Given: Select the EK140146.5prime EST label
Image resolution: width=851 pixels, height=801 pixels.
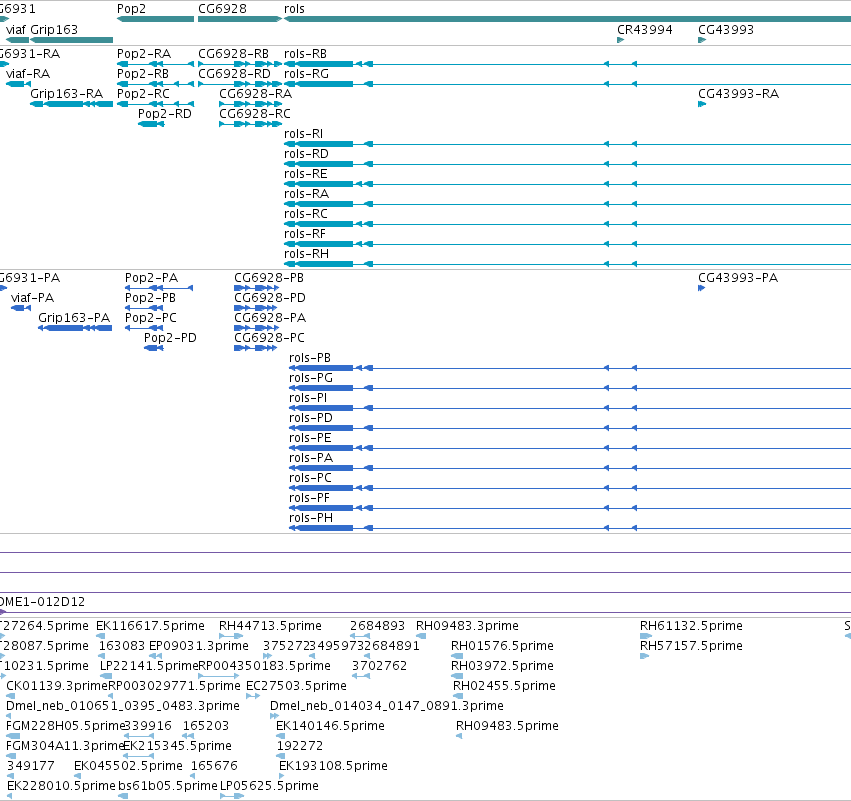Looking at the screenshot, I should 331,726.
